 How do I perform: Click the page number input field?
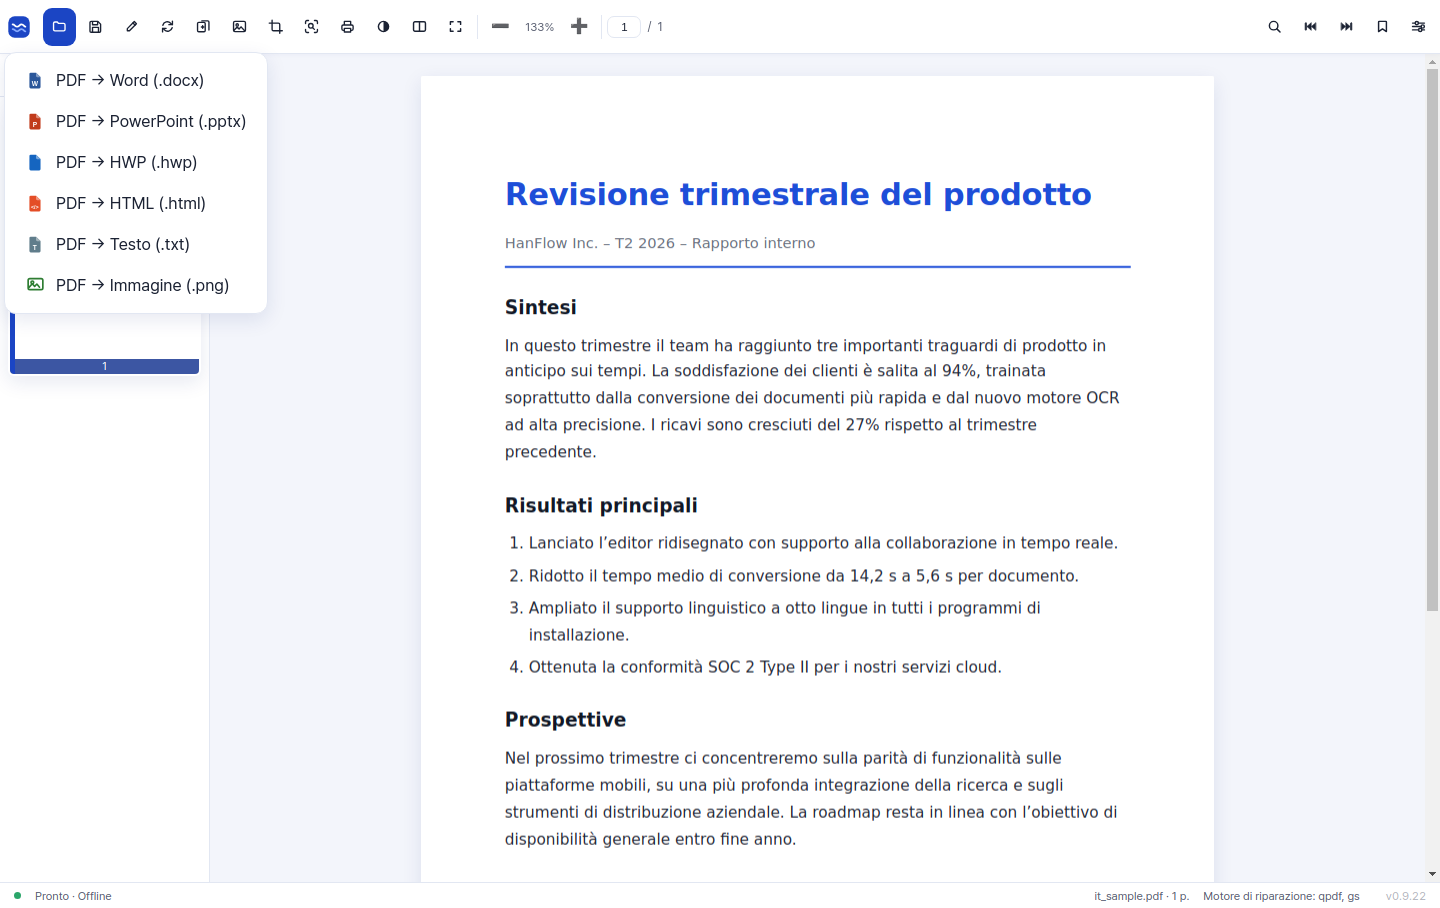tap(624, 27)
